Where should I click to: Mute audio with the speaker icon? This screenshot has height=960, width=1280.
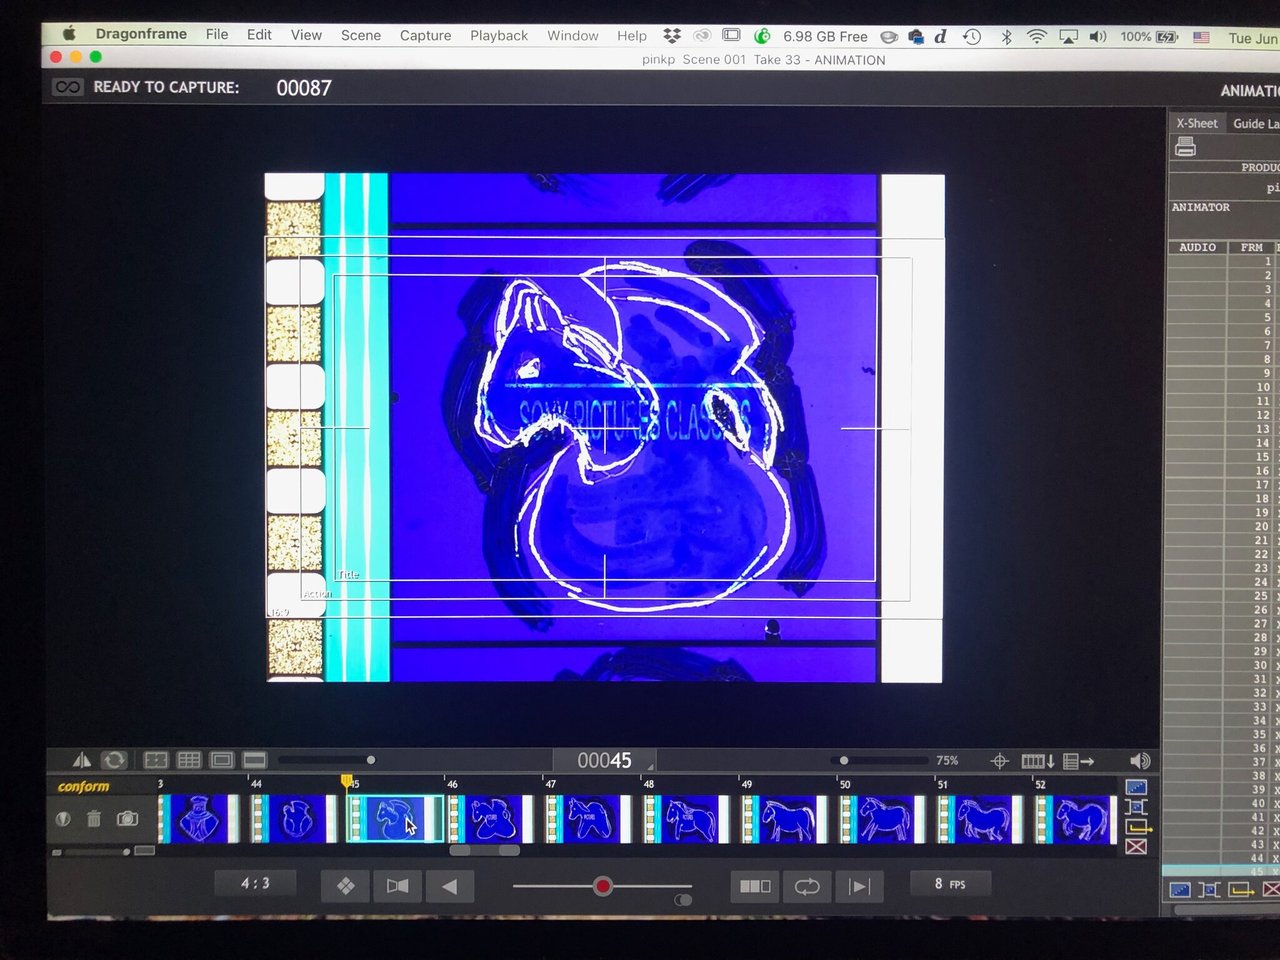(1139, 761)
